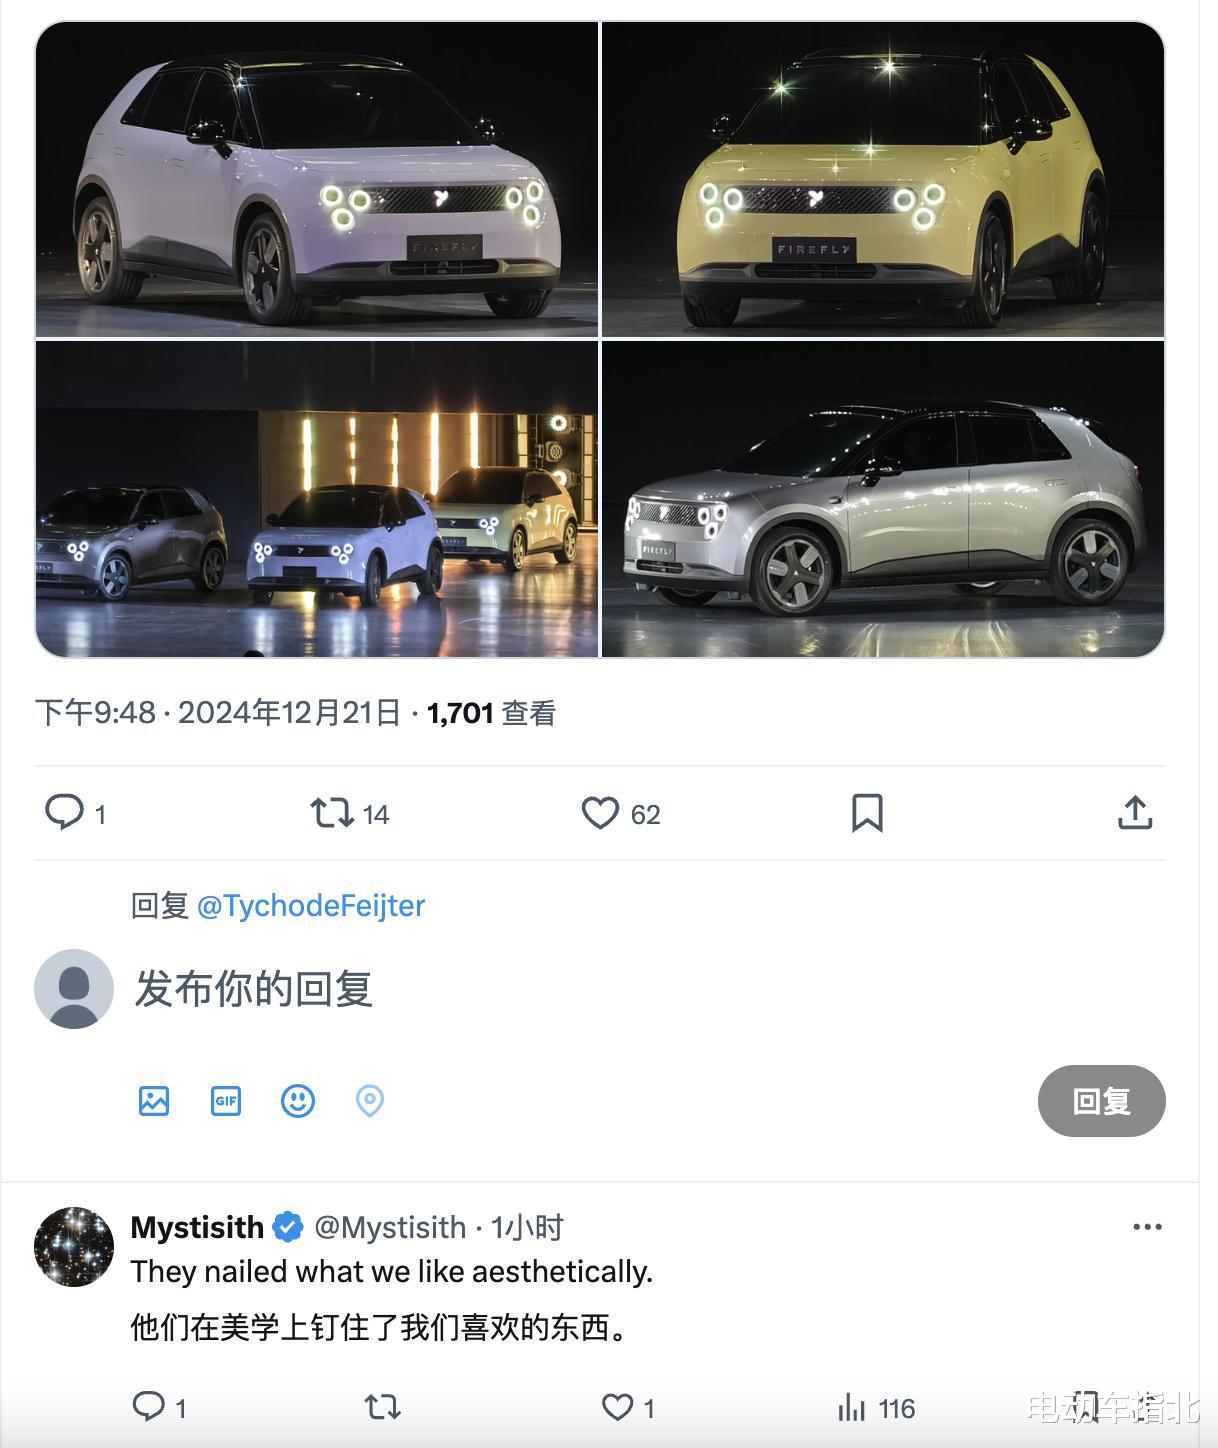Open the @TychodeFeijter mention link
1218x1448 pixels.
(x=311, y=906)
